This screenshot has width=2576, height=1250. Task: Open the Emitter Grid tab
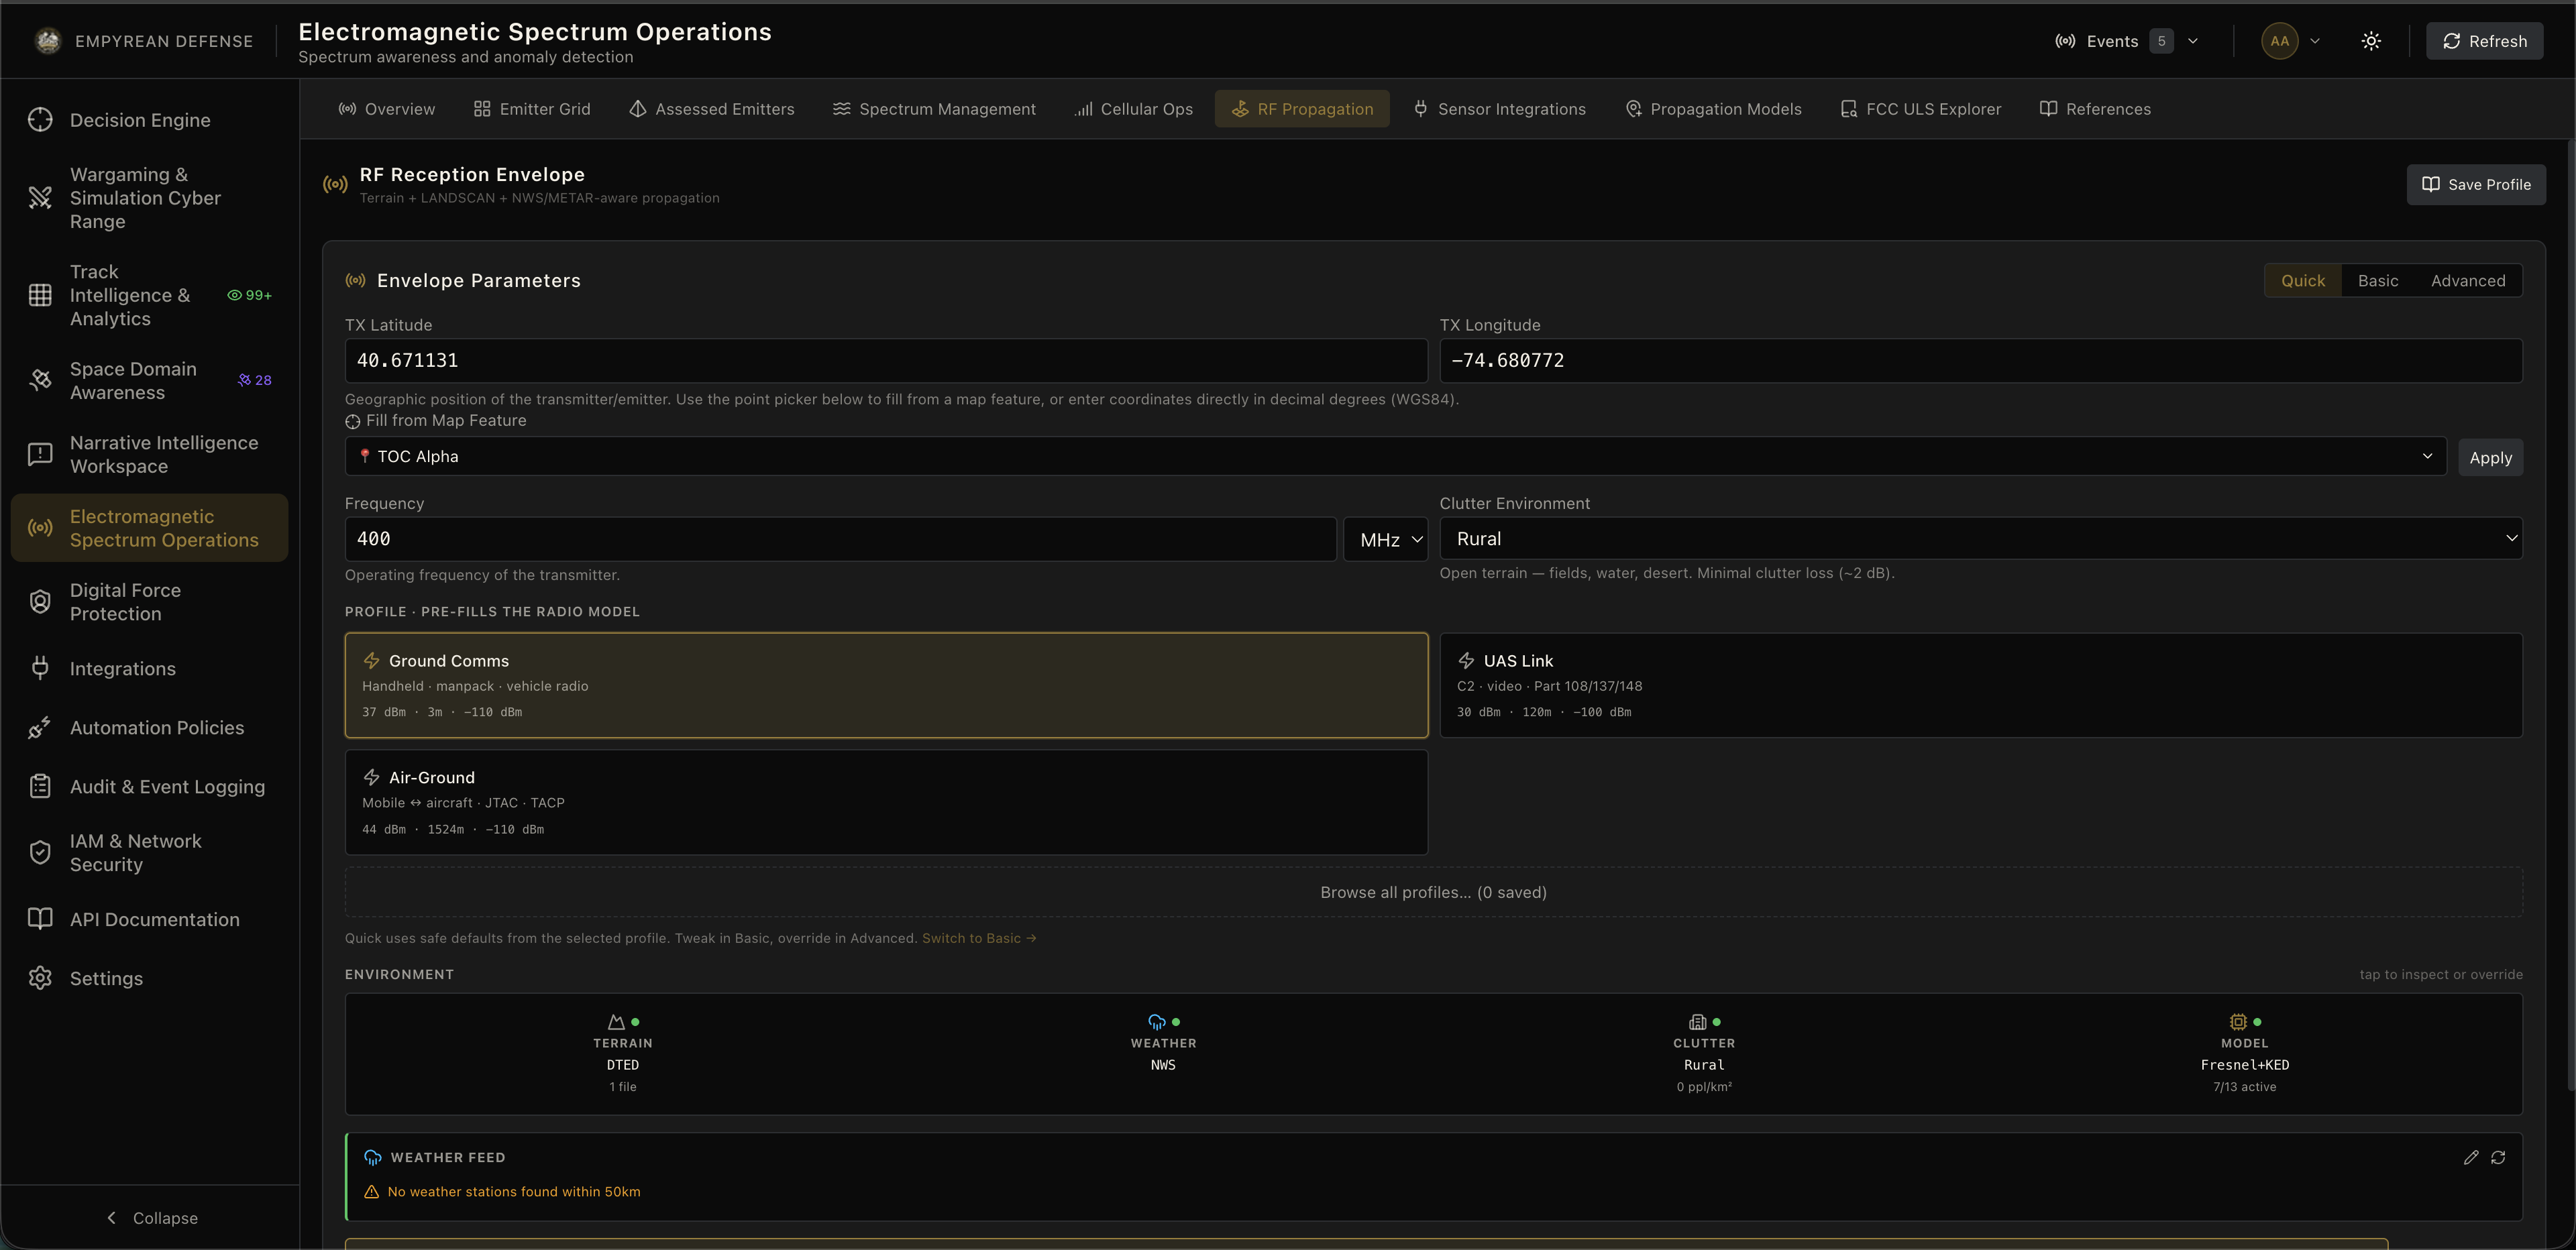coord(532,109)
